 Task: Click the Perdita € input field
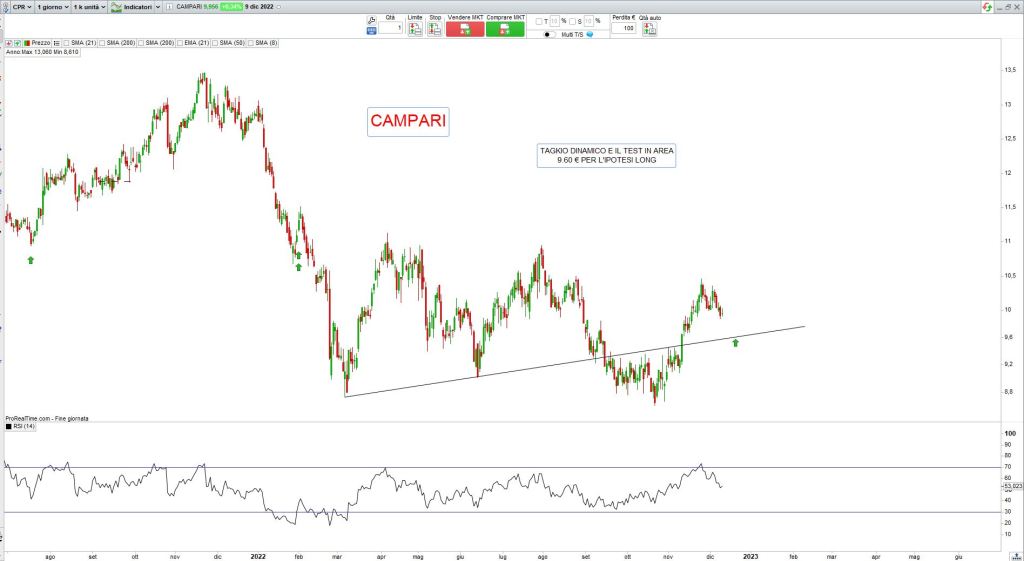point(623,28)
